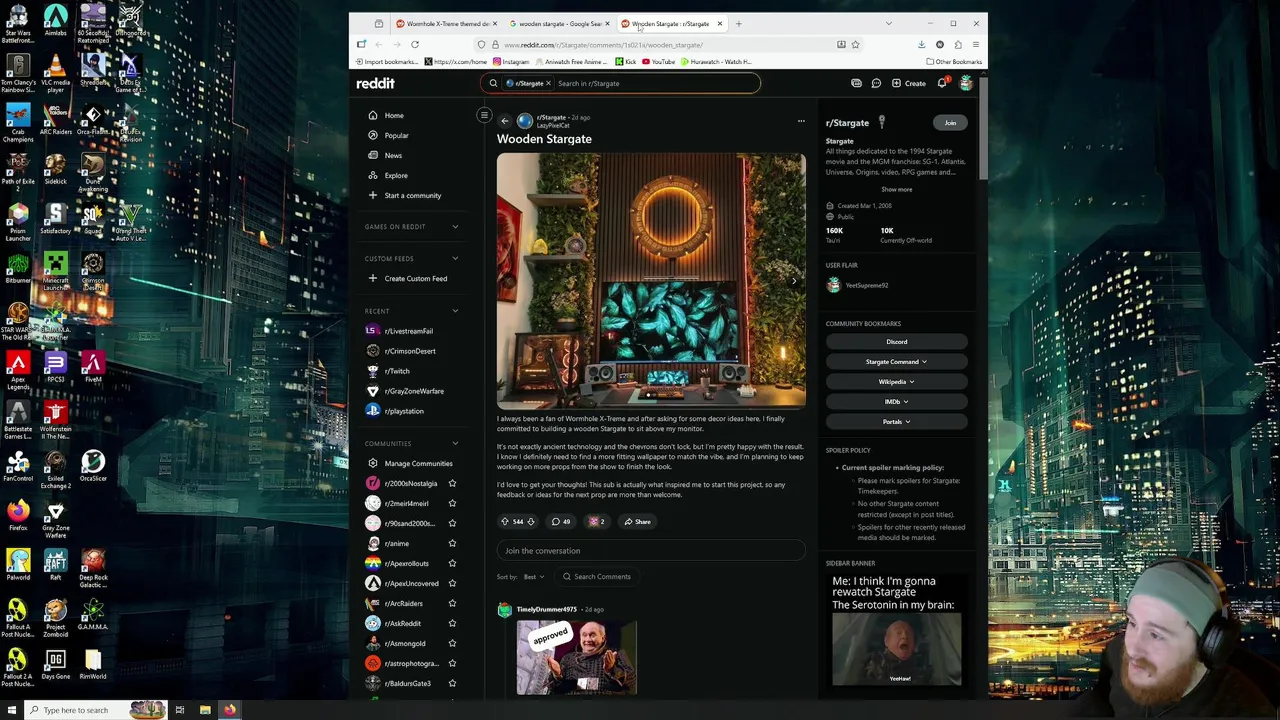Open the notifications bell in Reddit header
The image size is (1280, 720).
(x=942, y=84)
